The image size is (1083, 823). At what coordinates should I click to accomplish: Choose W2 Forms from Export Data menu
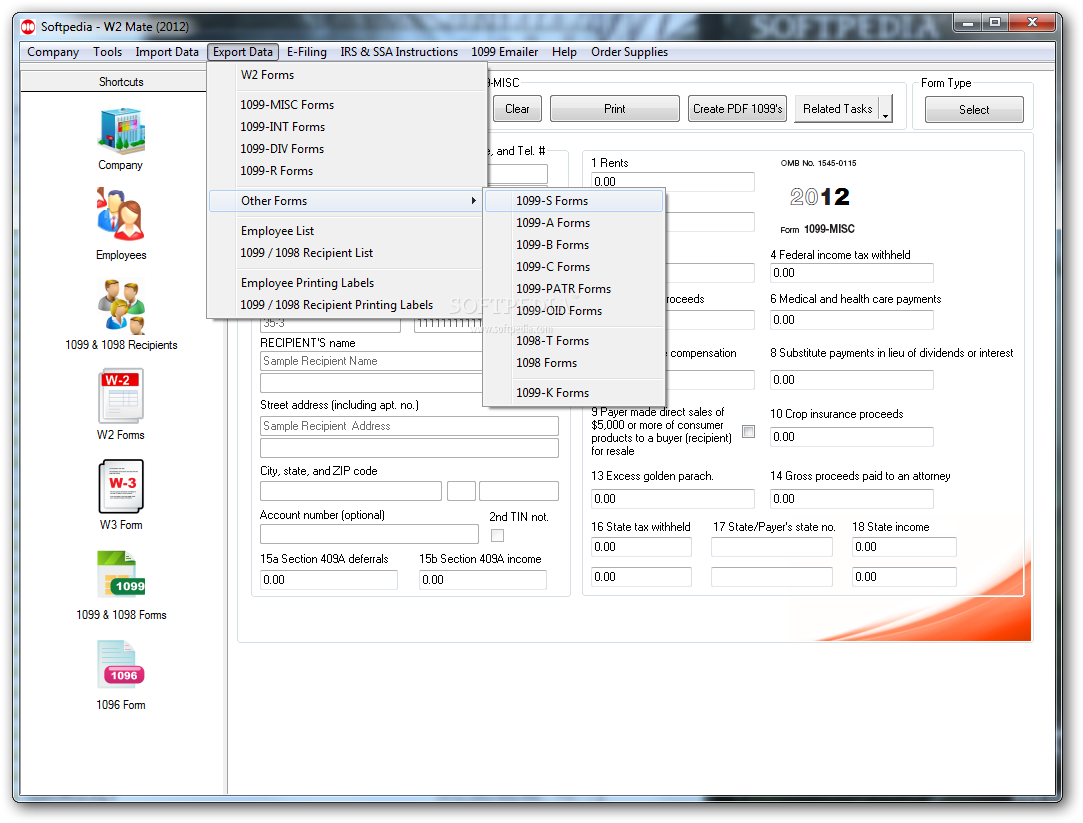pyautogui.click(x=347, y=75)
